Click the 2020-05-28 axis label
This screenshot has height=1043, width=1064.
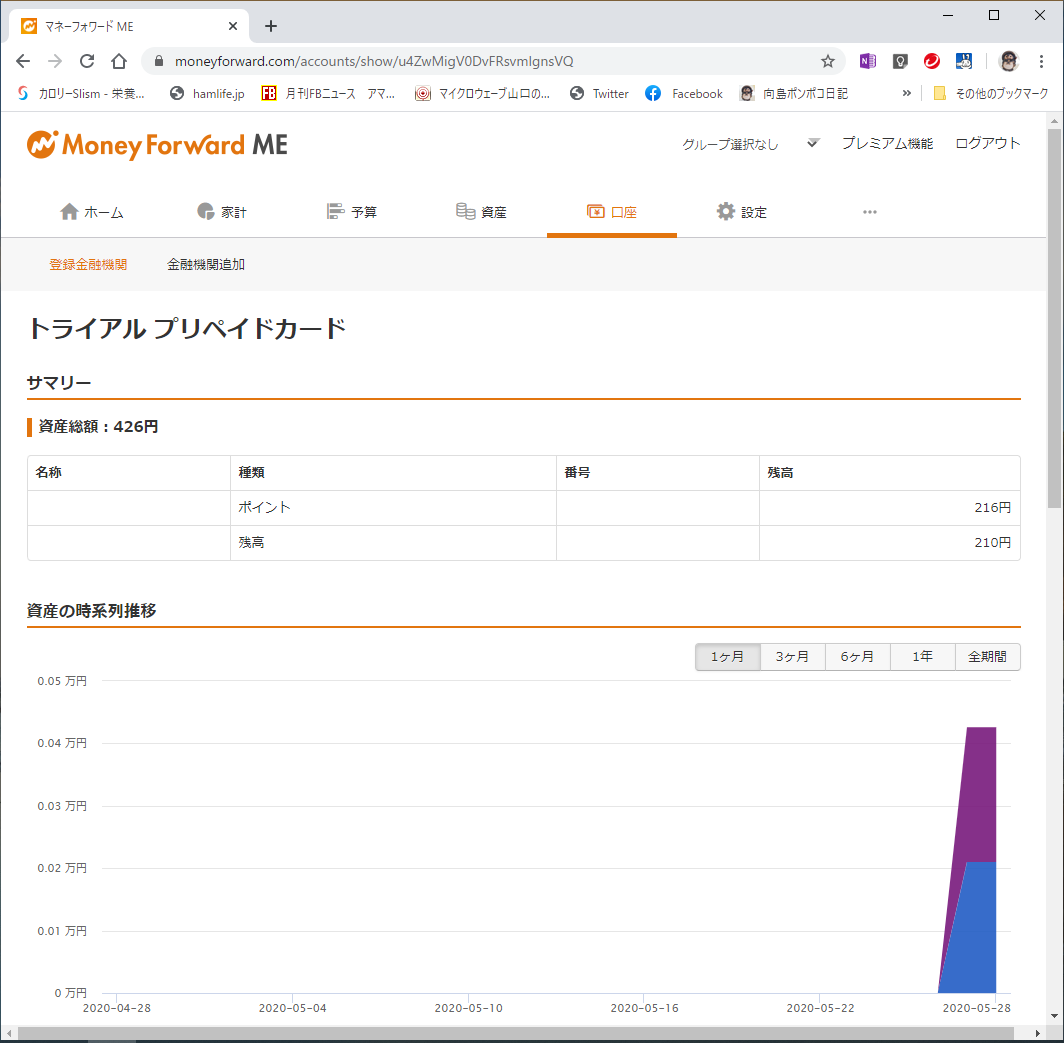tap(976, 1008)
